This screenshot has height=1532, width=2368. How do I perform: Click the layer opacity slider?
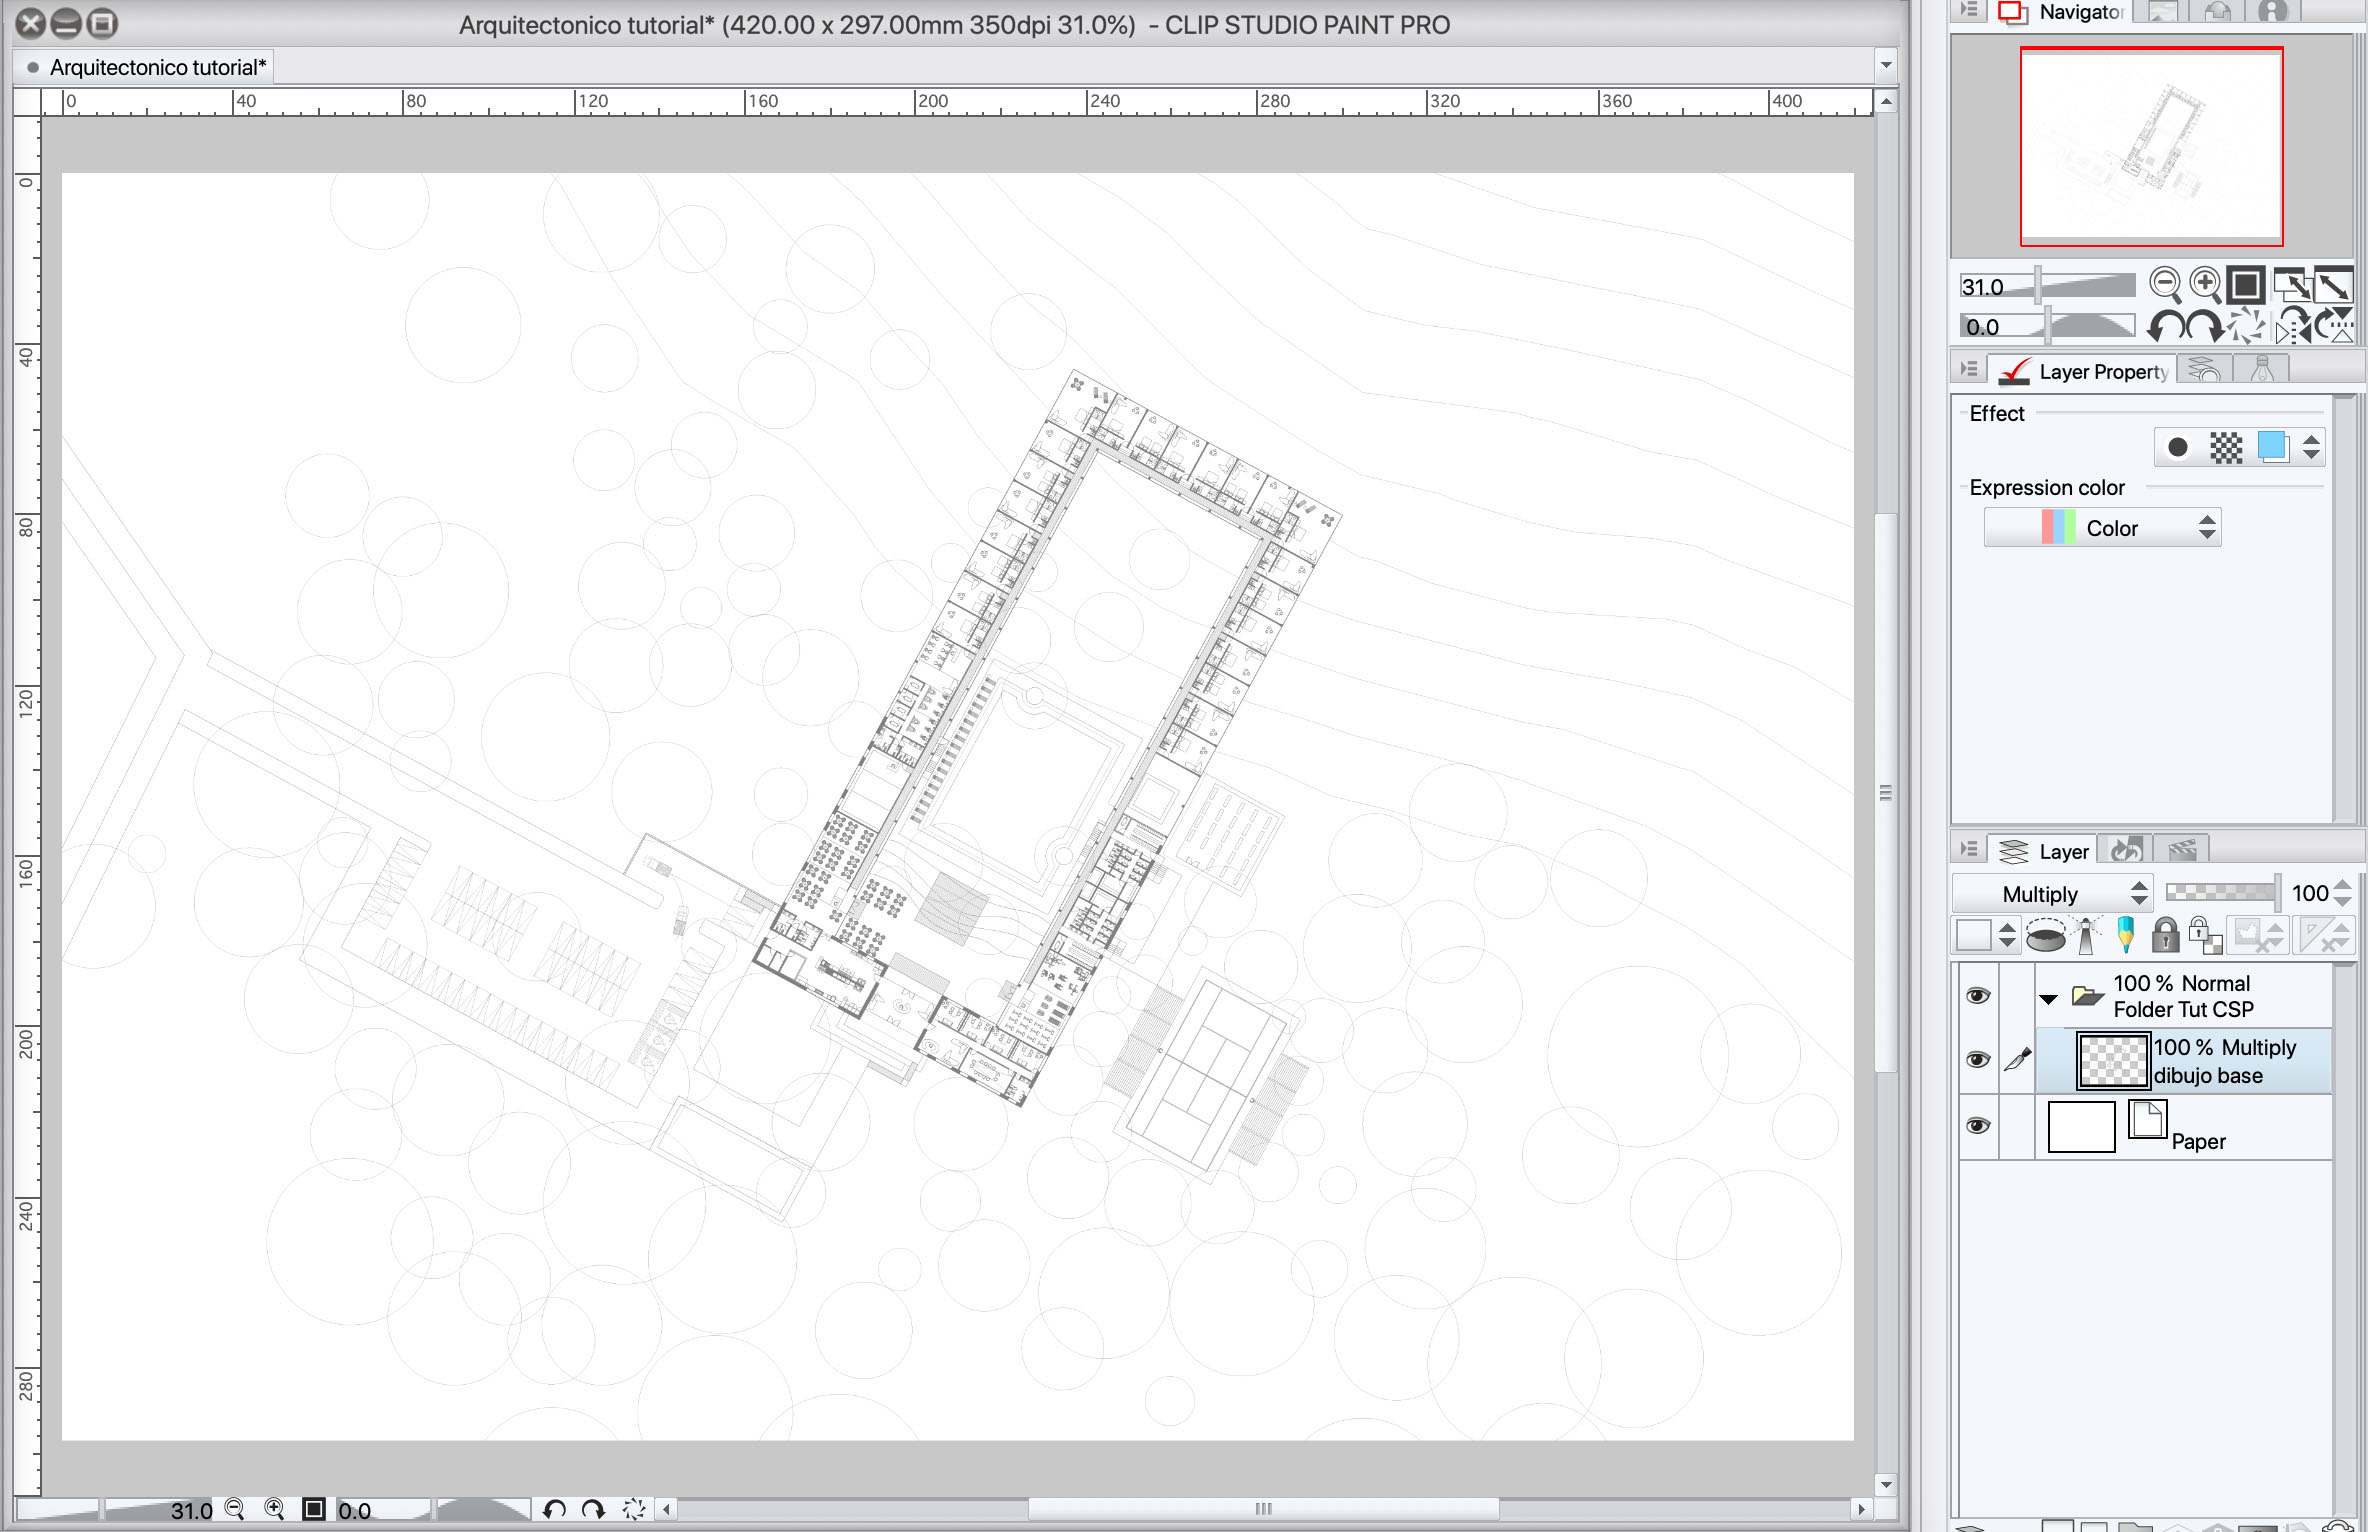click(x=2222, y=892)
